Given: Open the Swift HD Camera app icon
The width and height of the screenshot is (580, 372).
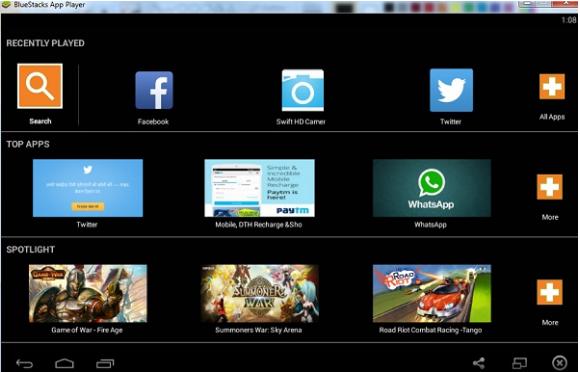Looking at the screenshot, I should coord(303,90).
